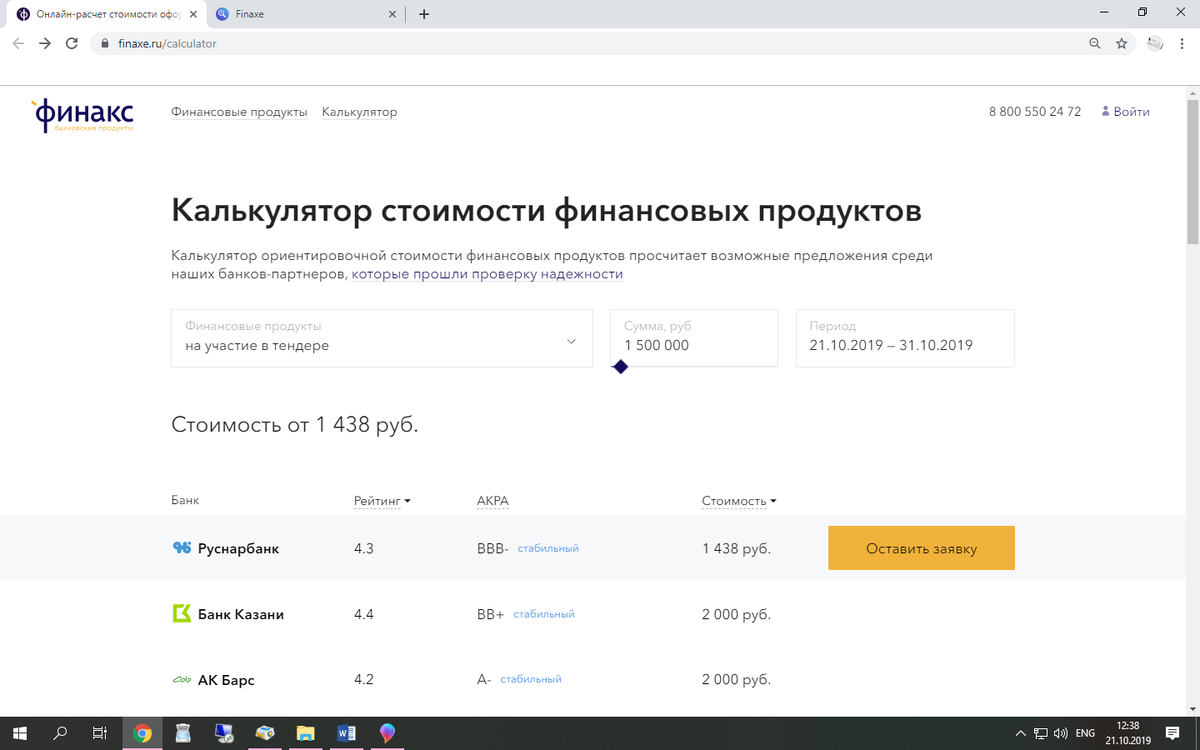Expand the Финансовые продукты dropdown
Screen dimensions: 1200x750
381,338
